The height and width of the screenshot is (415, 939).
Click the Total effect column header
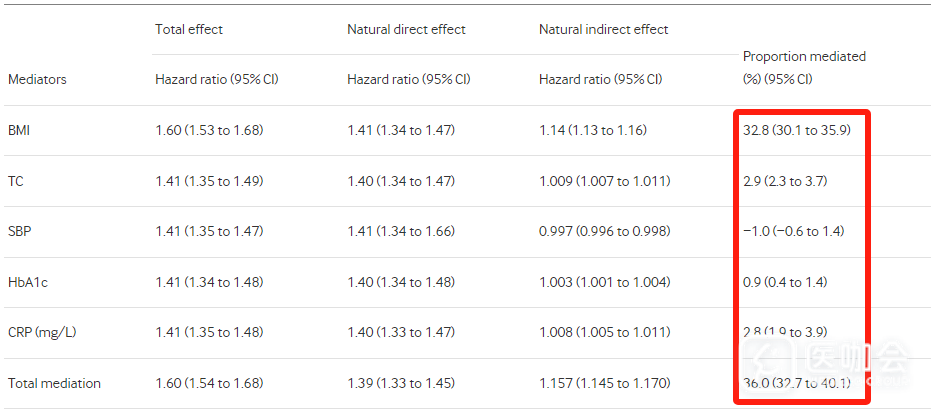(x=189, y=29)
